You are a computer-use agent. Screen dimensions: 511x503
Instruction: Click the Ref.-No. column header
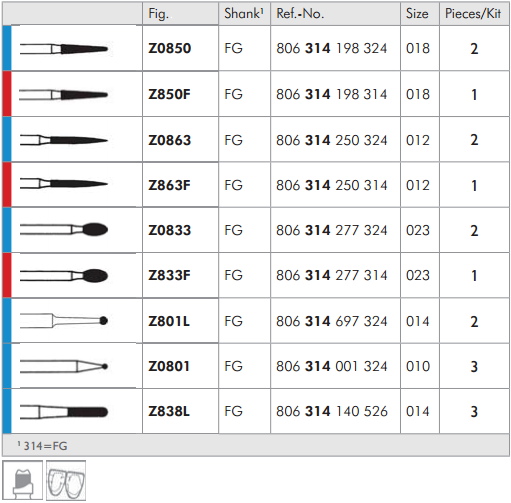tap(300, 14)
